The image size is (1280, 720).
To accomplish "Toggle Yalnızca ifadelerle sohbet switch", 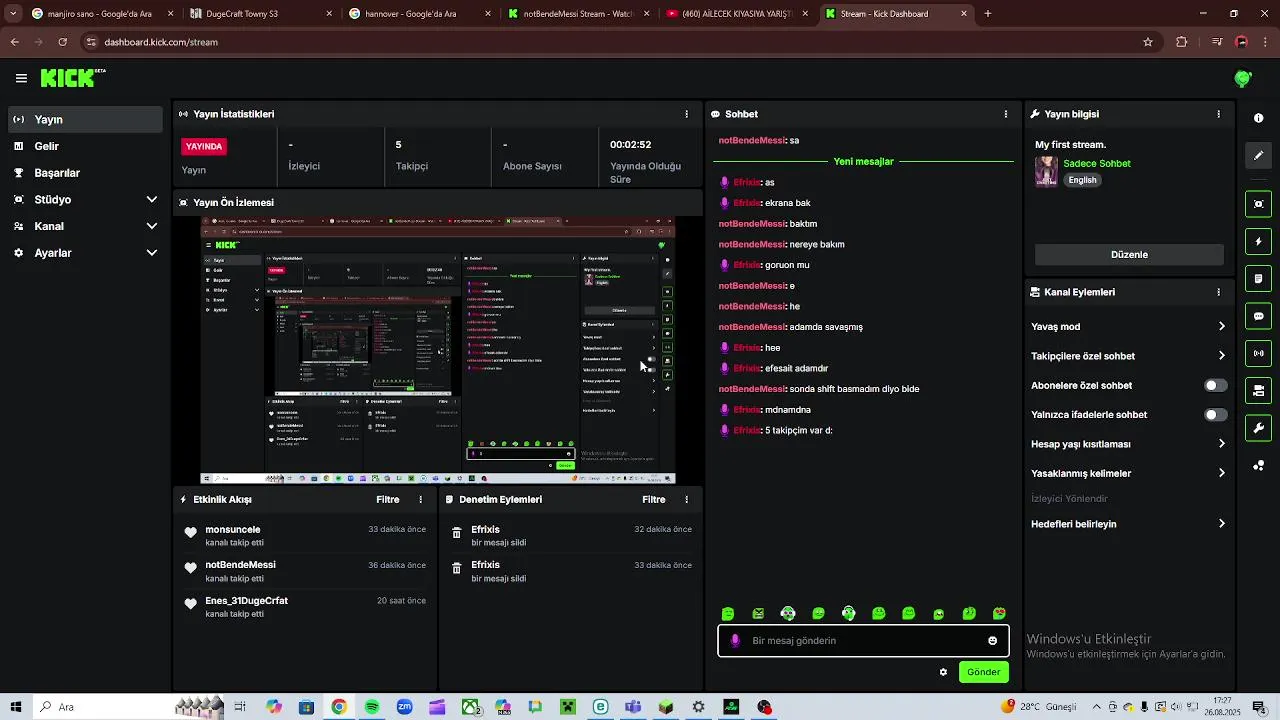I will pyautogui.click(x=1215, y=414).
